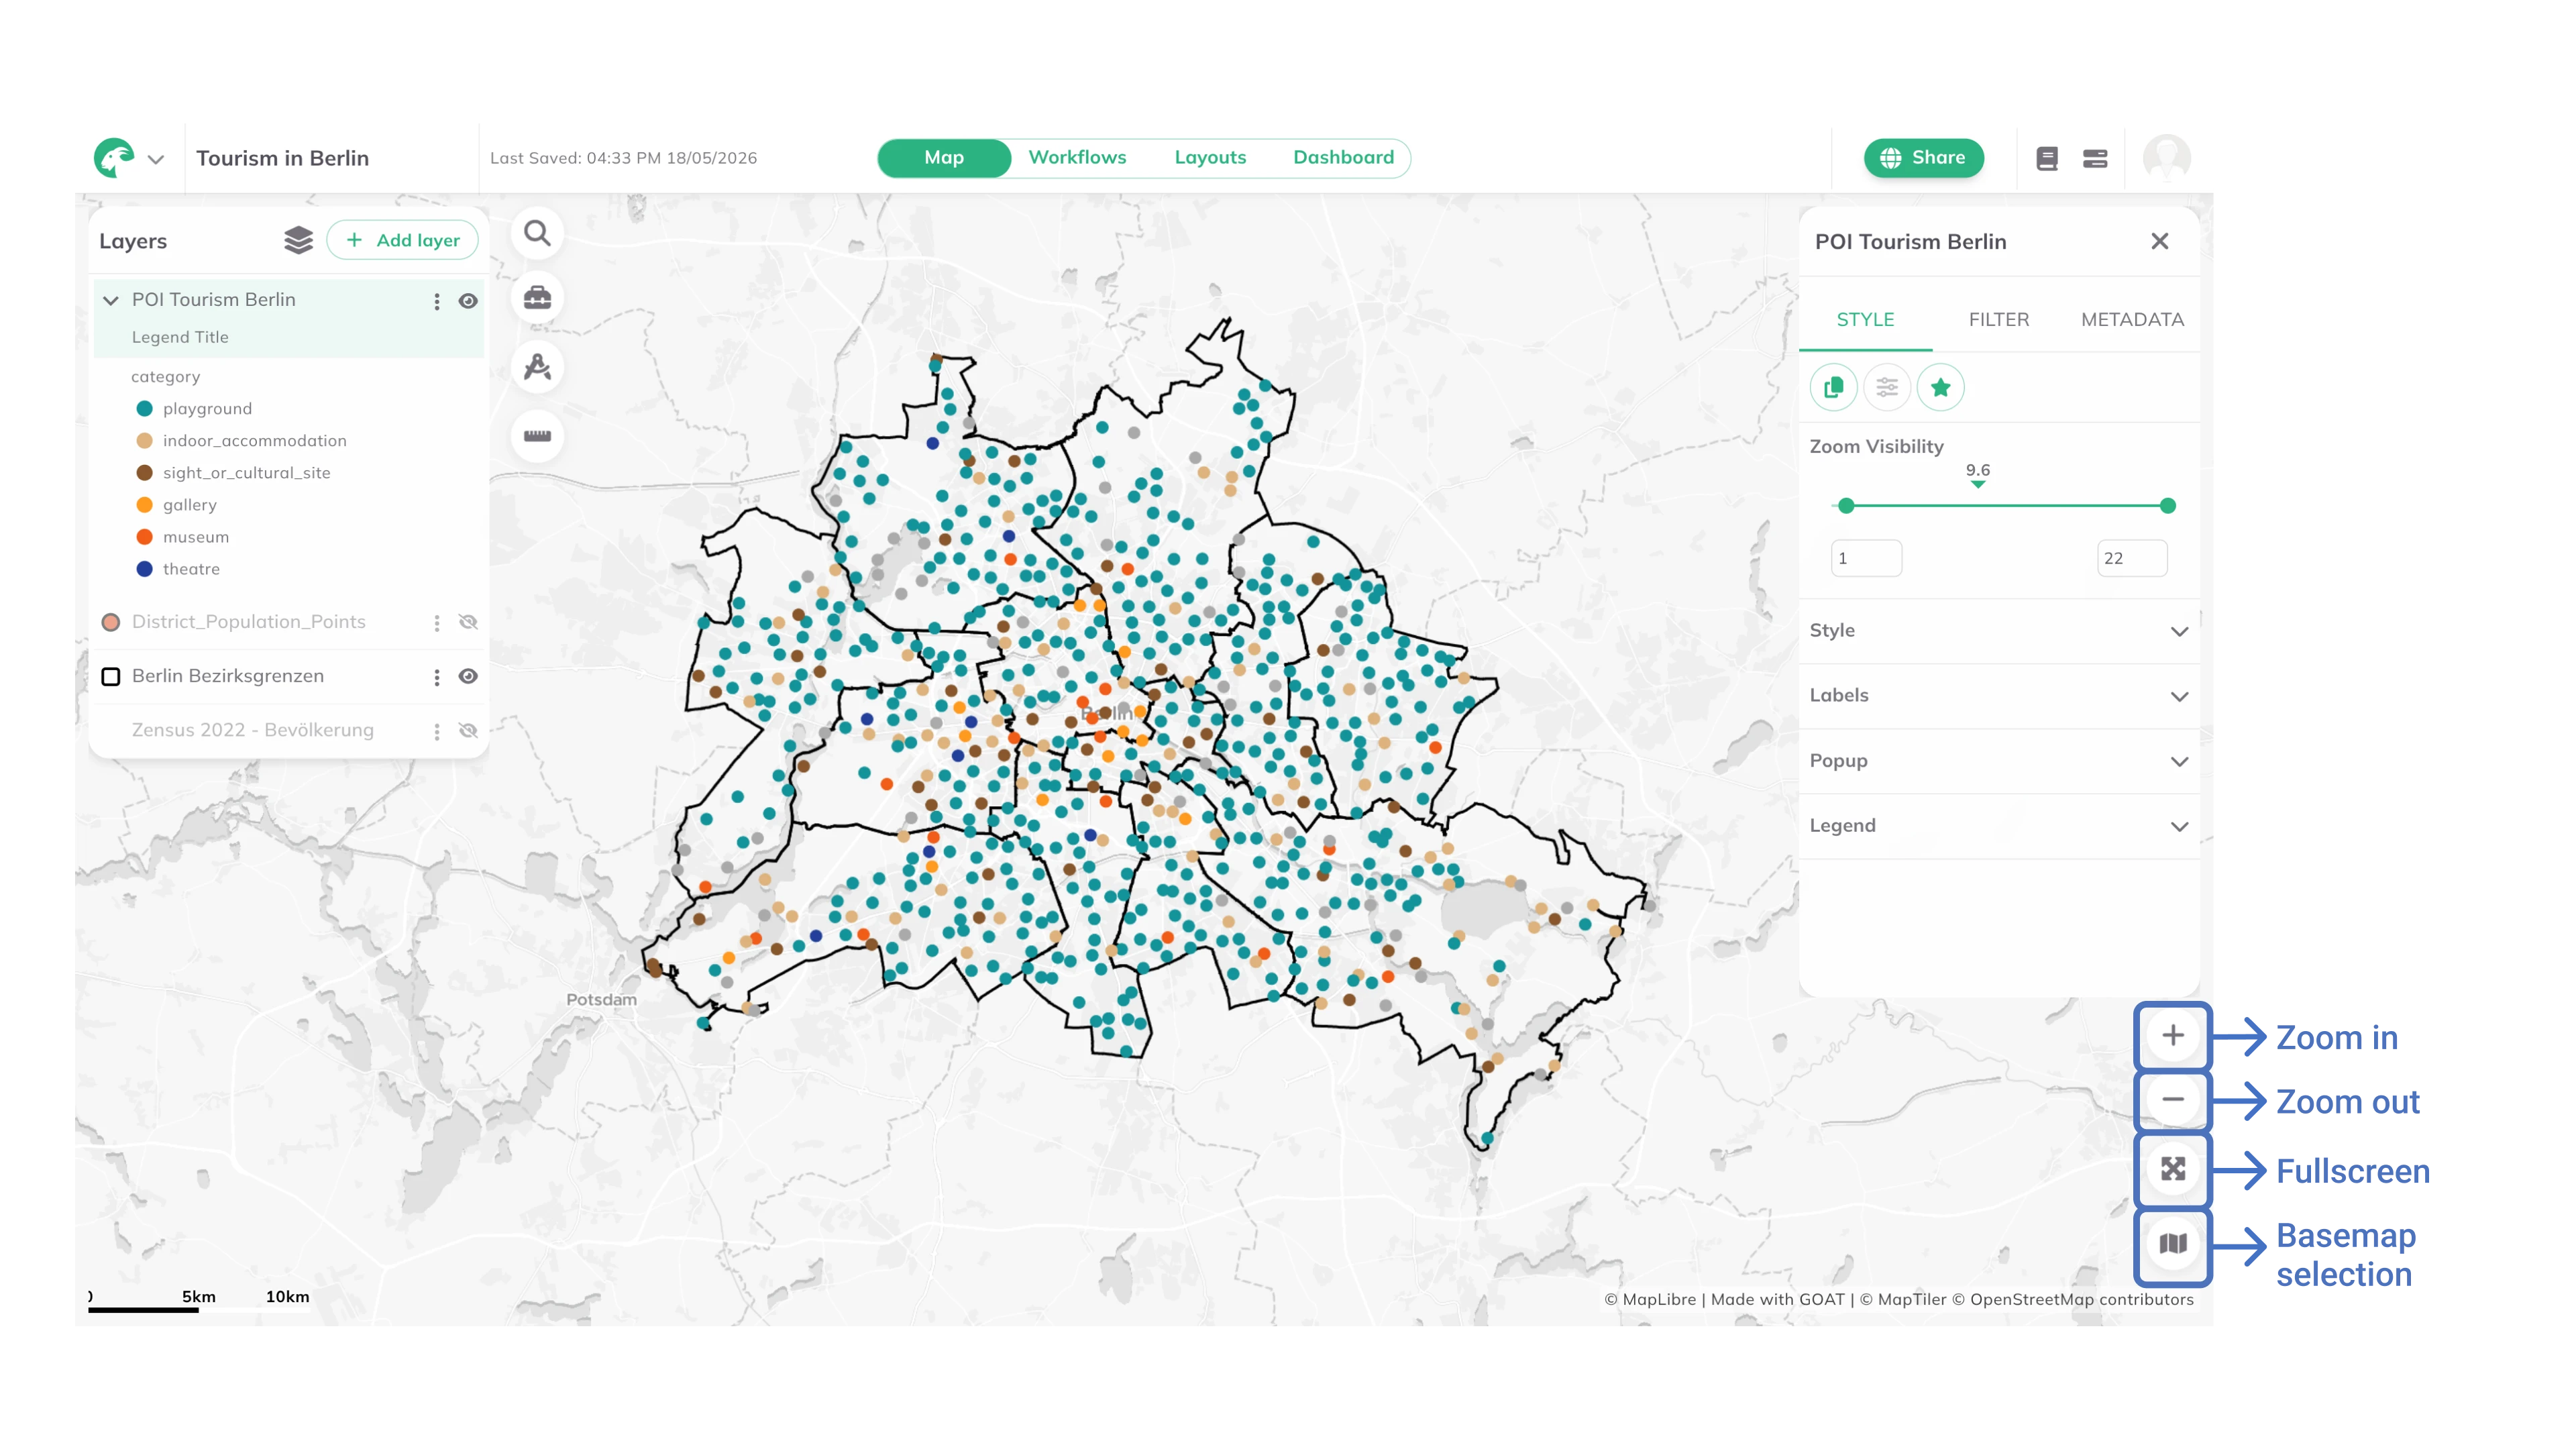
Task: Click the museum legend color swatch
Action: 144,537
